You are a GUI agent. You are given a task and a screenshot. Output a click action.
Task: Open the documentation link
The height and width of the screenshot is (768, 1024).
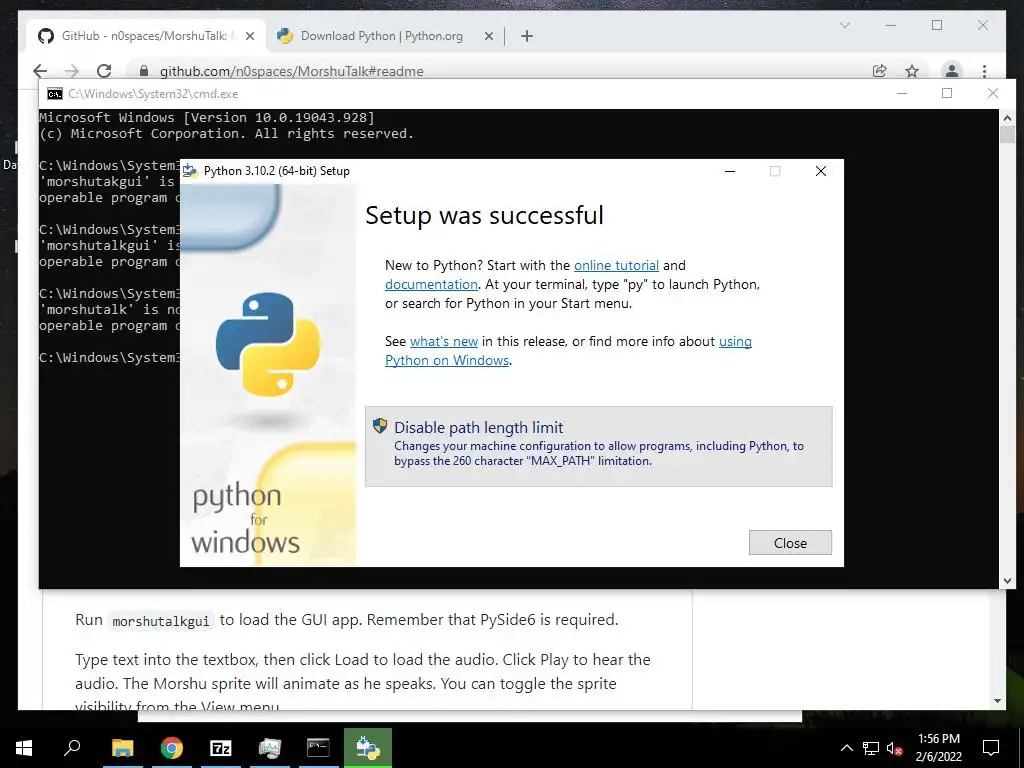(431, 284)
